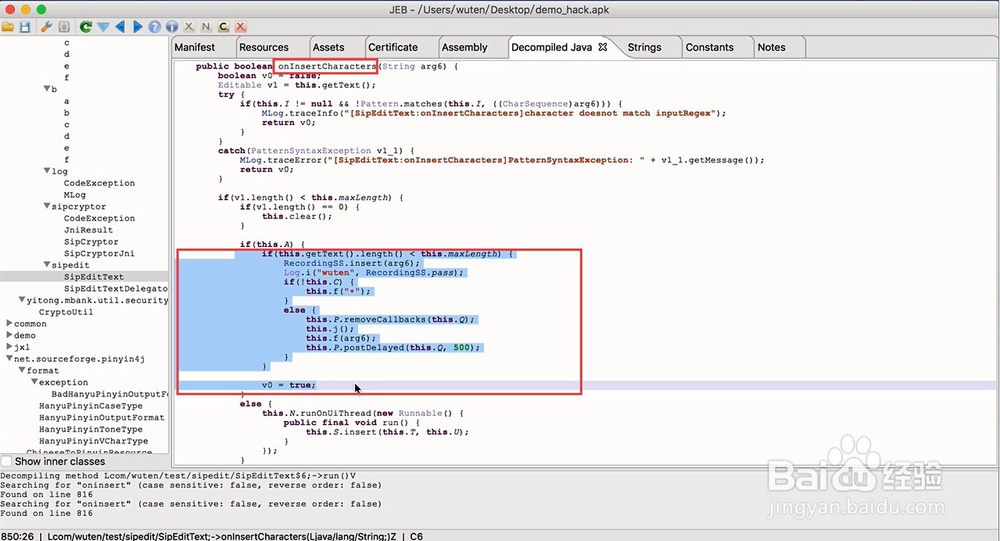Save using the floppy disk icon
This screenshot has height=541, width=1000.
[25, 27]
